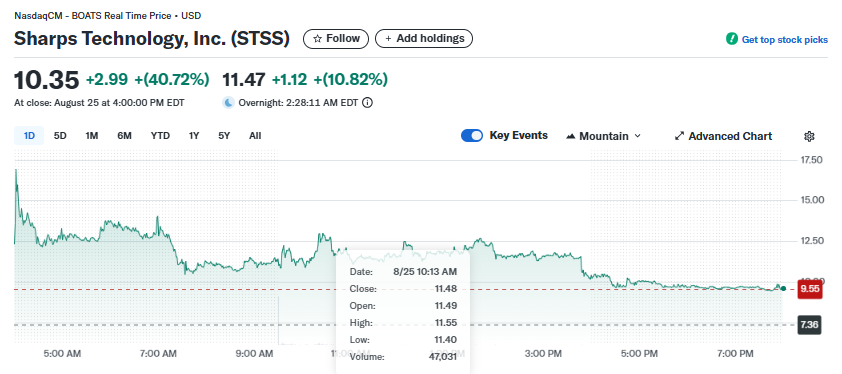Image resolution: width=842 pixels, height=374 pixels.
Task: Select the 6M range tab
Action: pyautogui.click(x=125, y=136)
